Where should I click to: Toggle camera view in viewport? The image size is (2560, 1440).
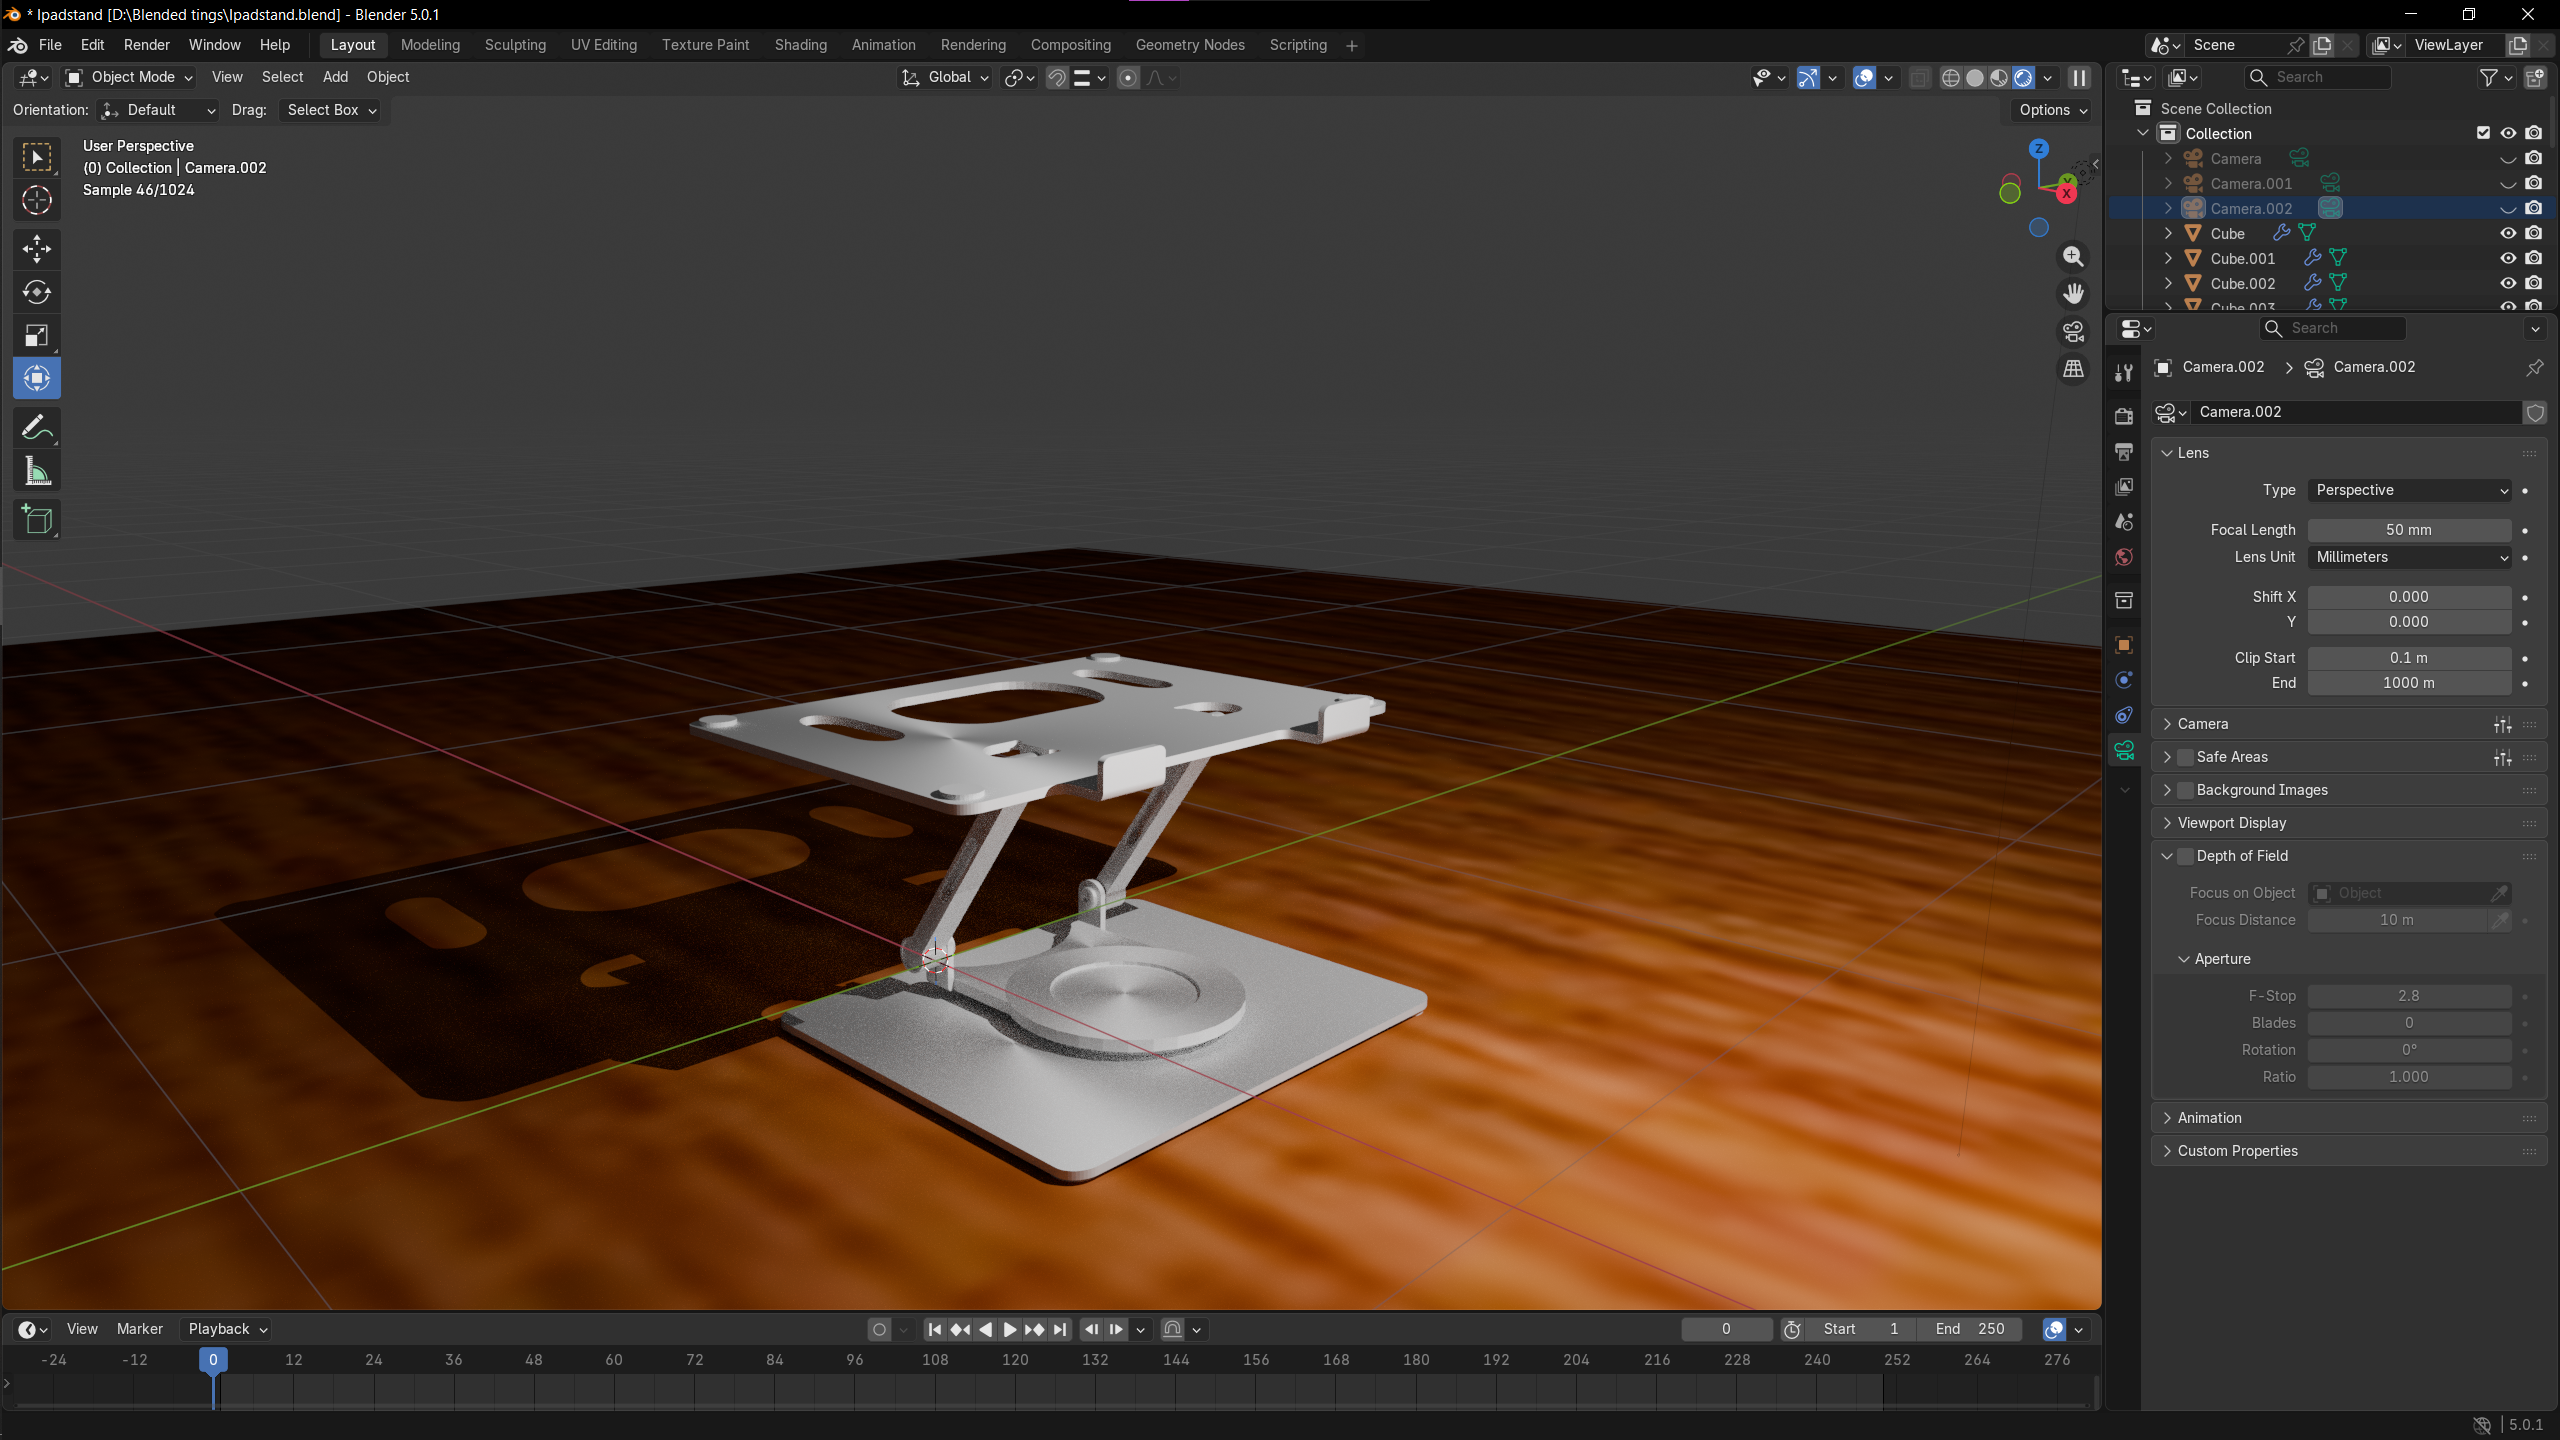[2073, 331]
